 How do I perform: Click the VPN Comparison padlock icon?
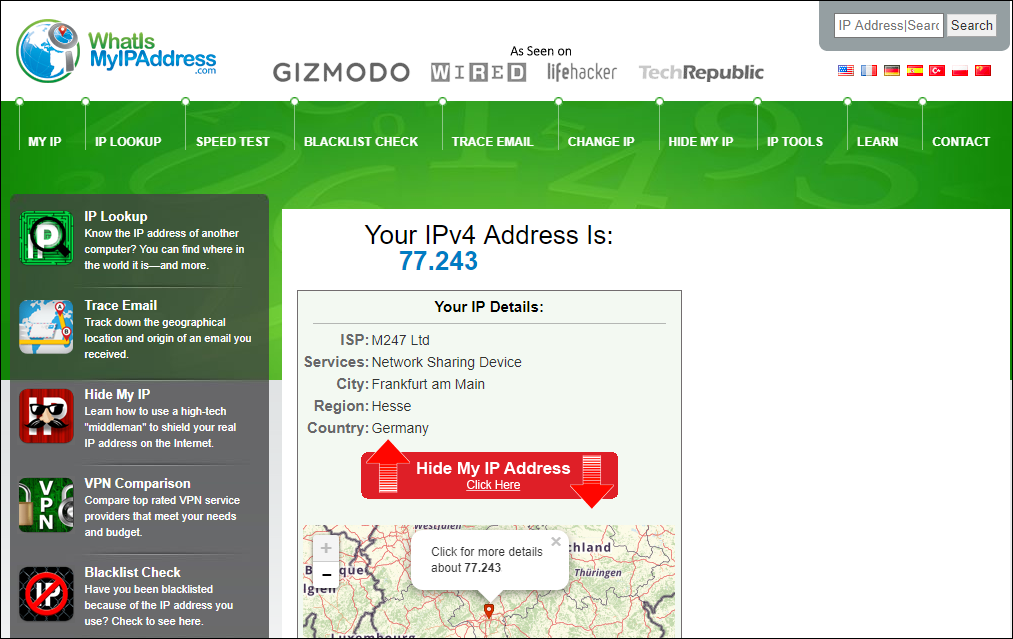pos(47,505)
